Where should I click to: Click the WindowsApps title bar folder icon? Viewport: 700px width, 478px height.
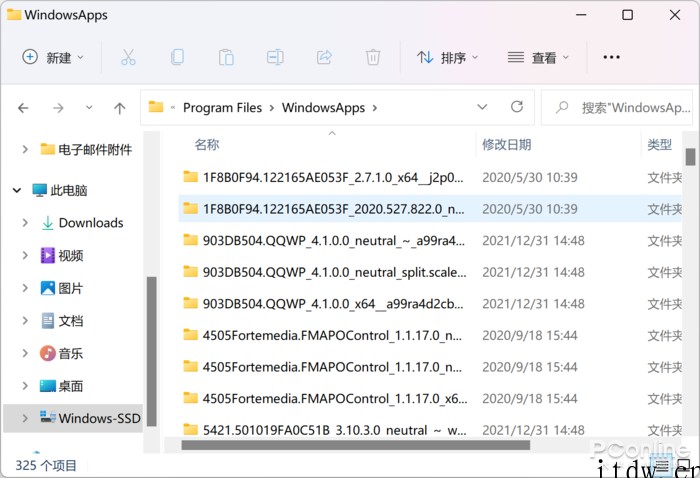point(14,14)
